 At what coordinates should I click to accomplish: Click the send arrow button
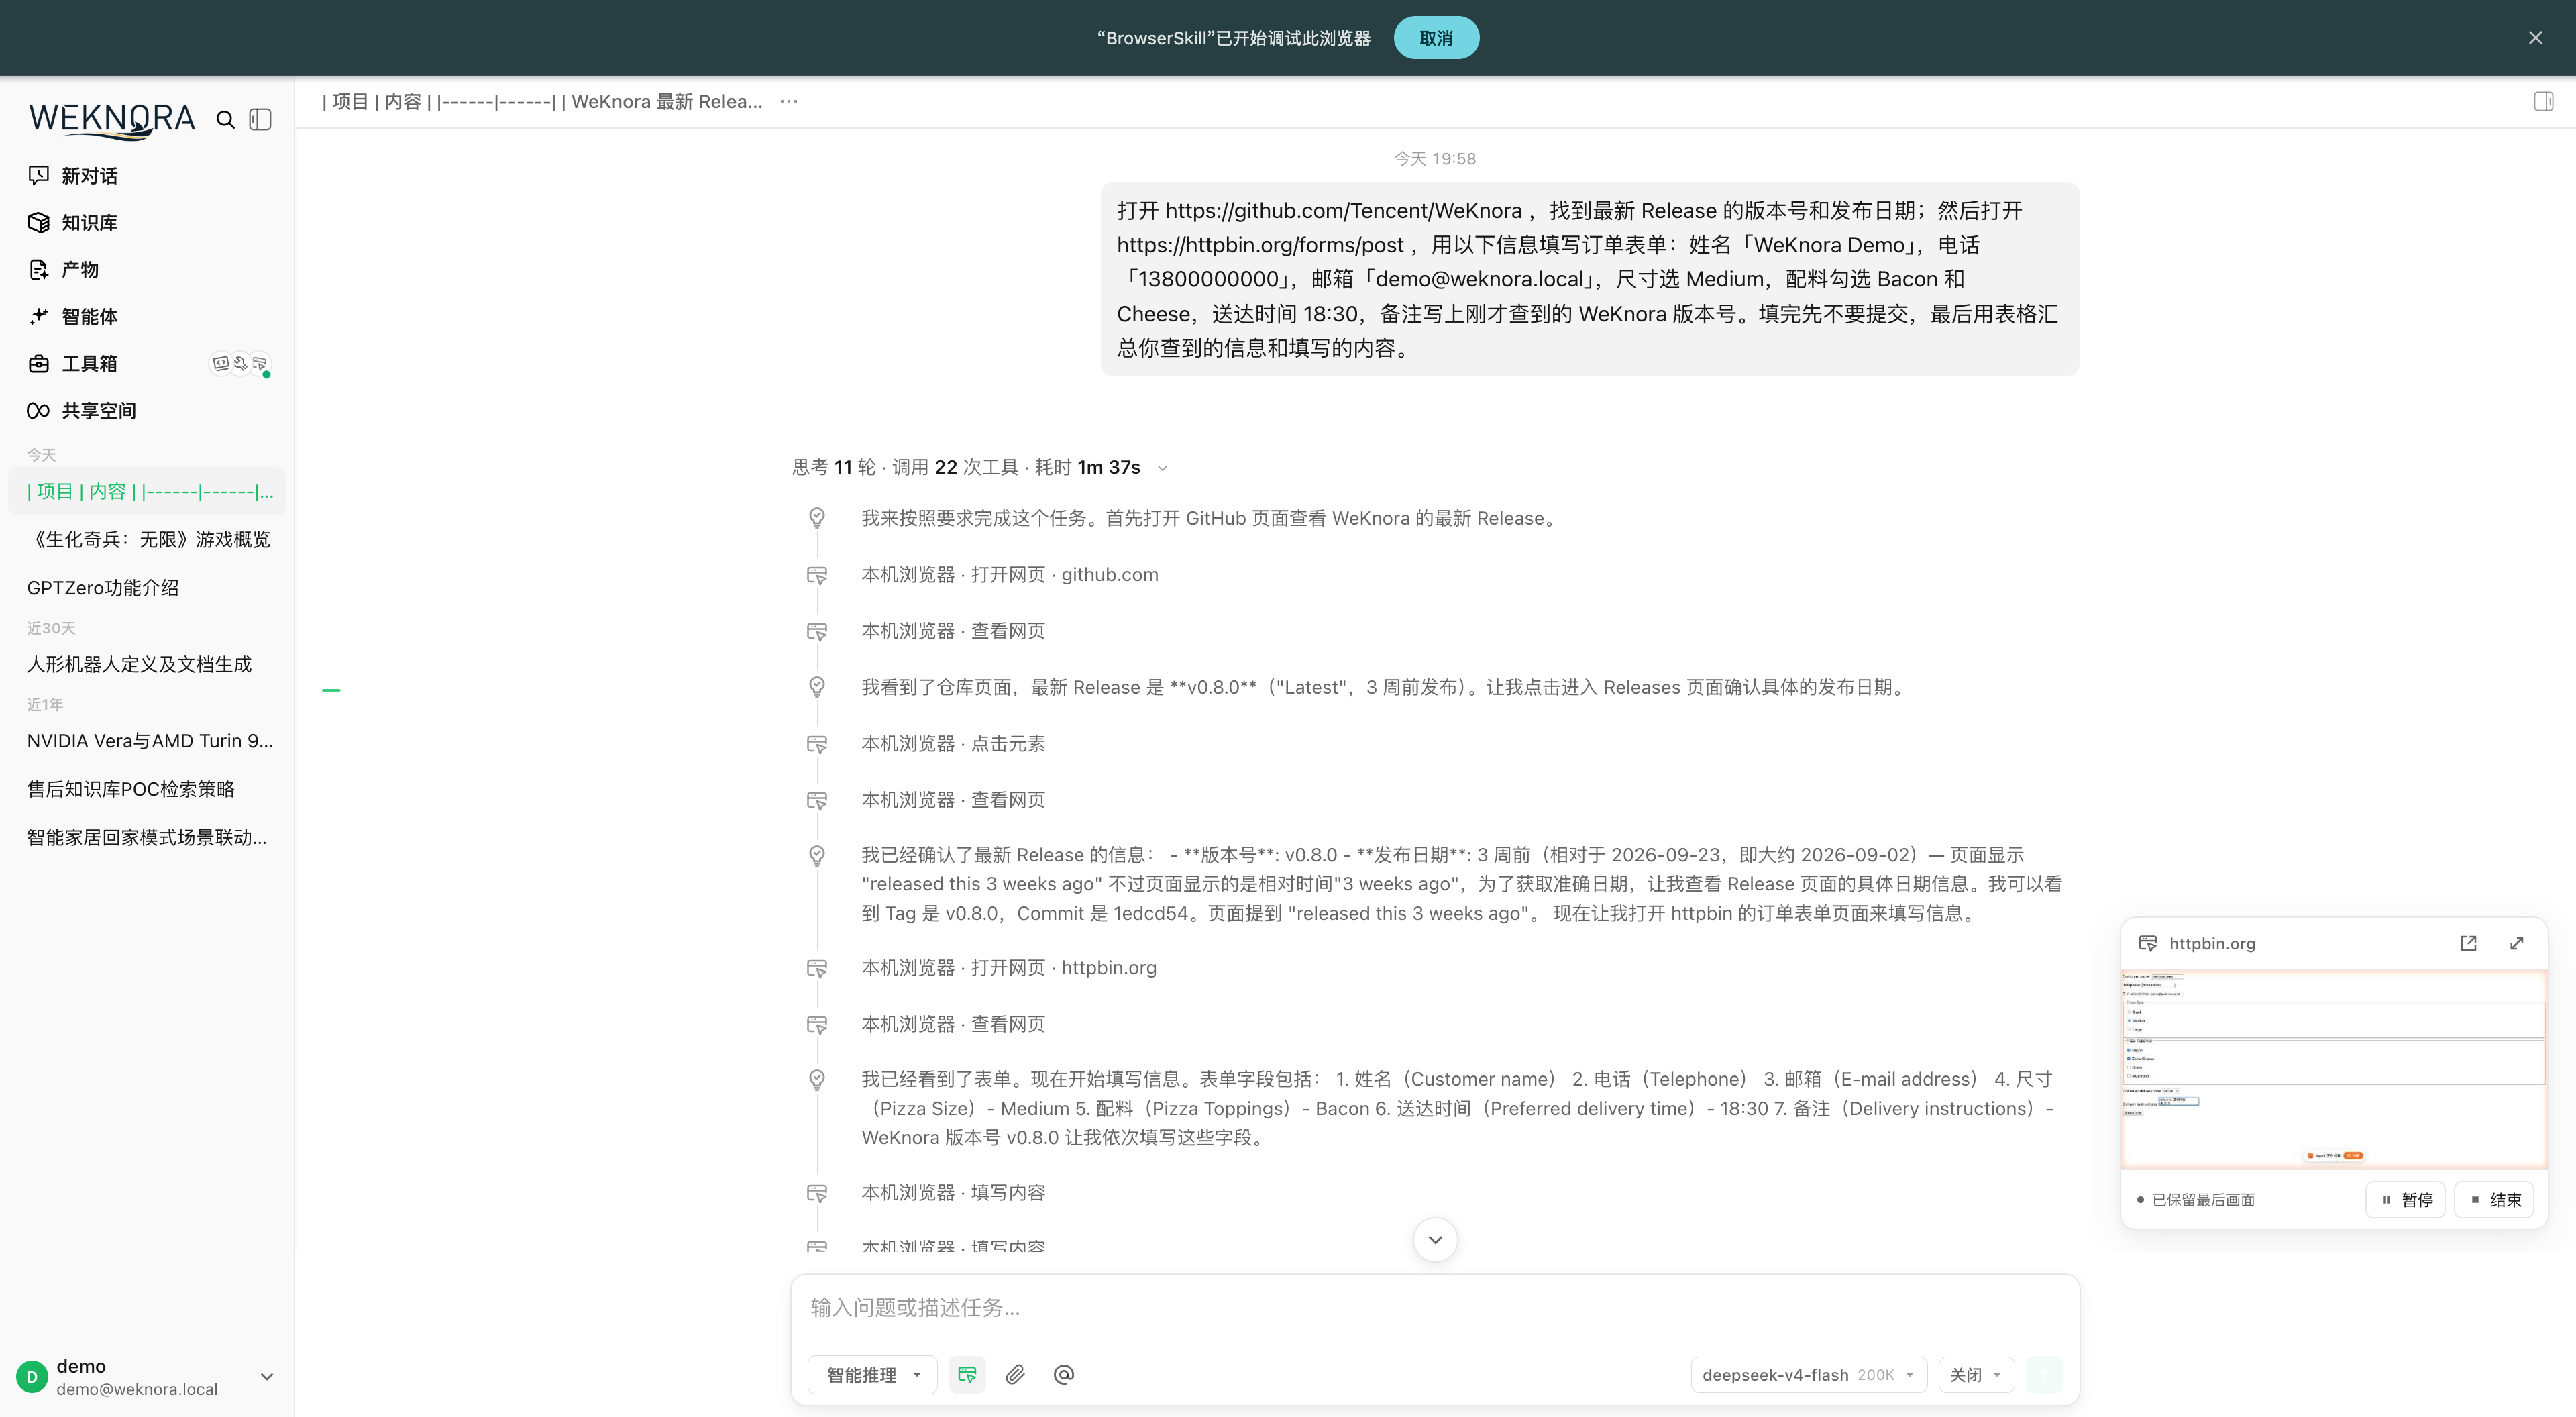(2044, 1375)
